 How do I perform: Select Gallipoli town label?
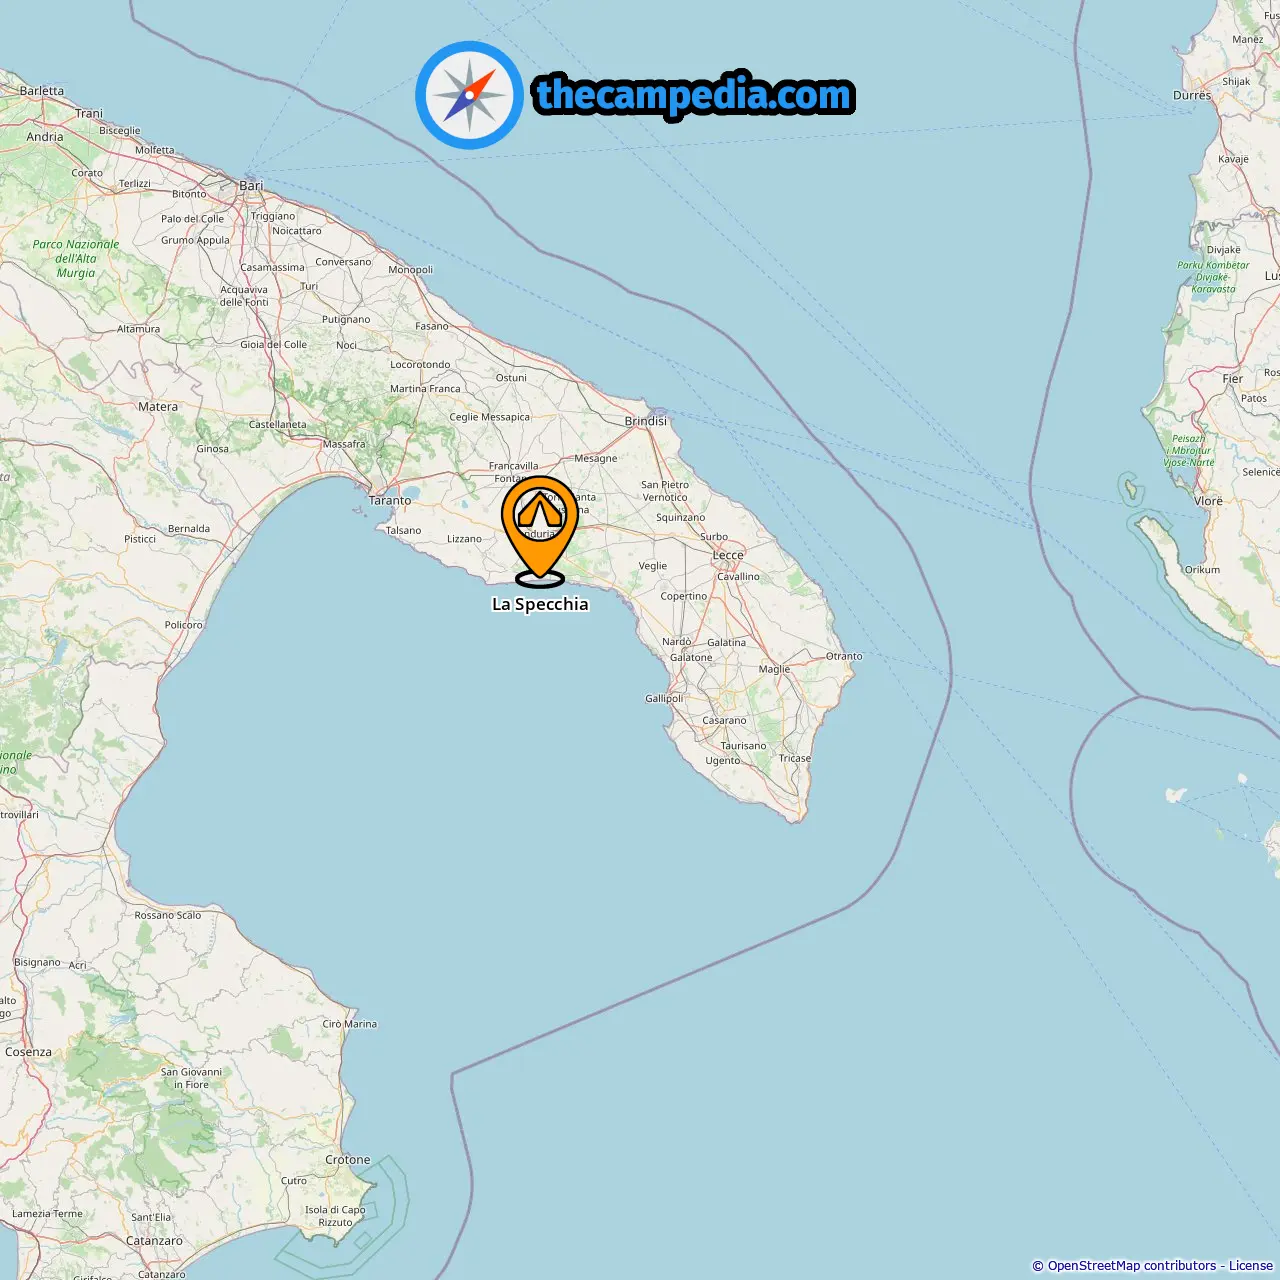(664, 698)
